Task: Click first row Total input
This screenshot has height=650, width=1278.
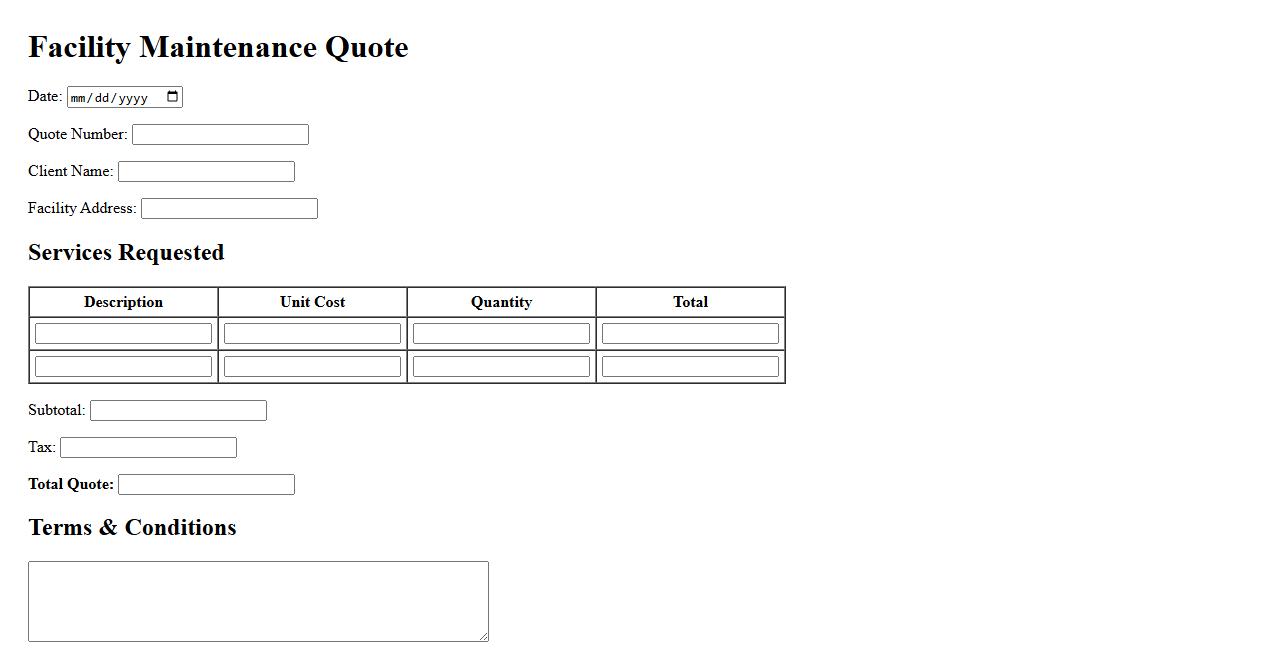Action: coord(690,333)
